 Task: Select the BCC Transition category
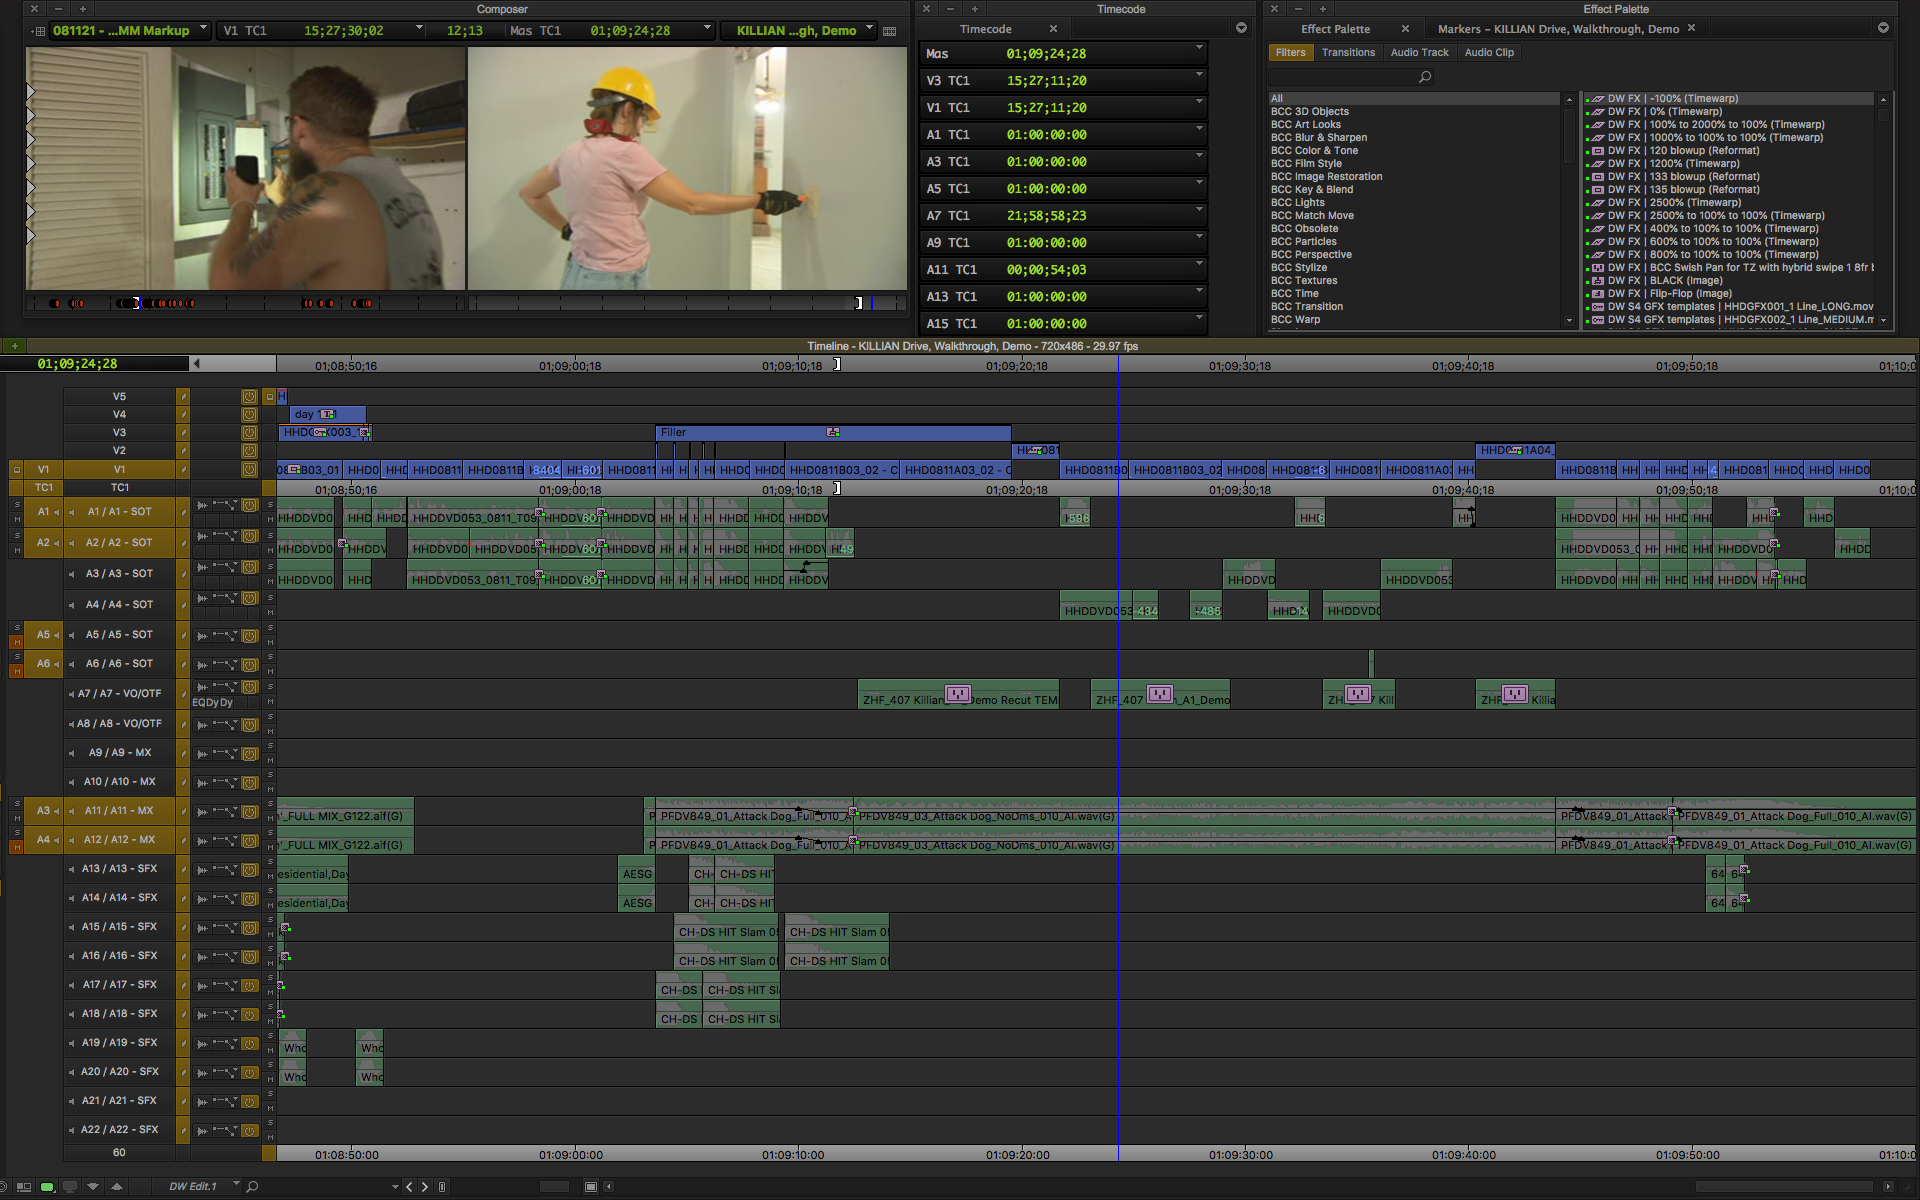(1306, 307)
